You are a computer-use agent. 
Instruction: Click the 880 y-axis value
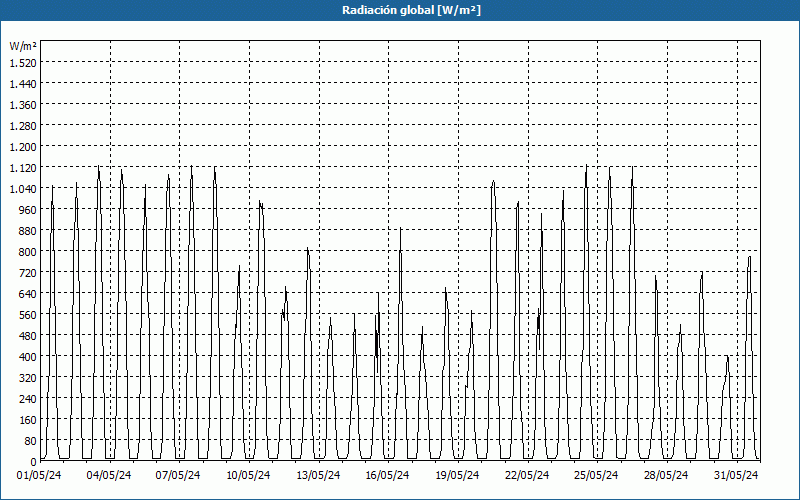[x=29, y=231]
